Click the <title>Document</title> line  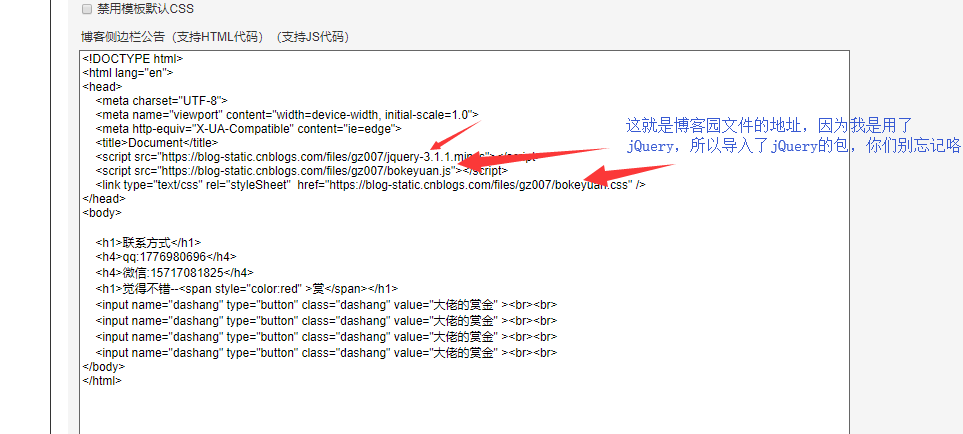tap(157, 142)
